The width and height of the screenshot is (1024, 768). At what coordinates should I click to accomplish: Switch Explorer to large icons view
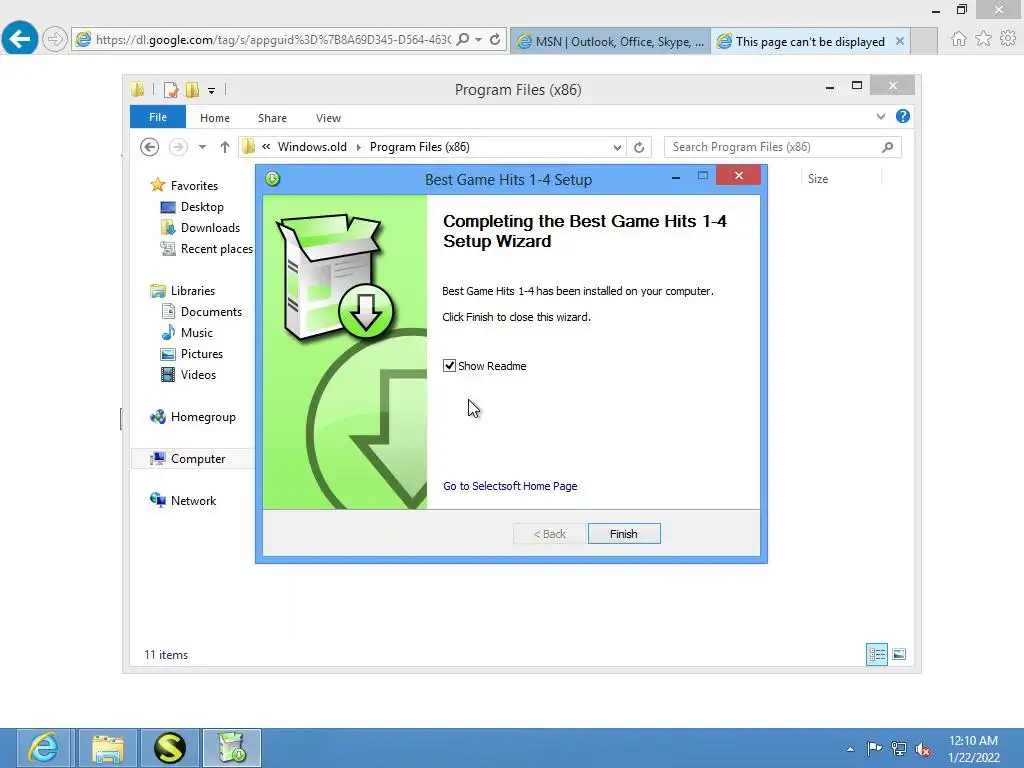(899, 654)
